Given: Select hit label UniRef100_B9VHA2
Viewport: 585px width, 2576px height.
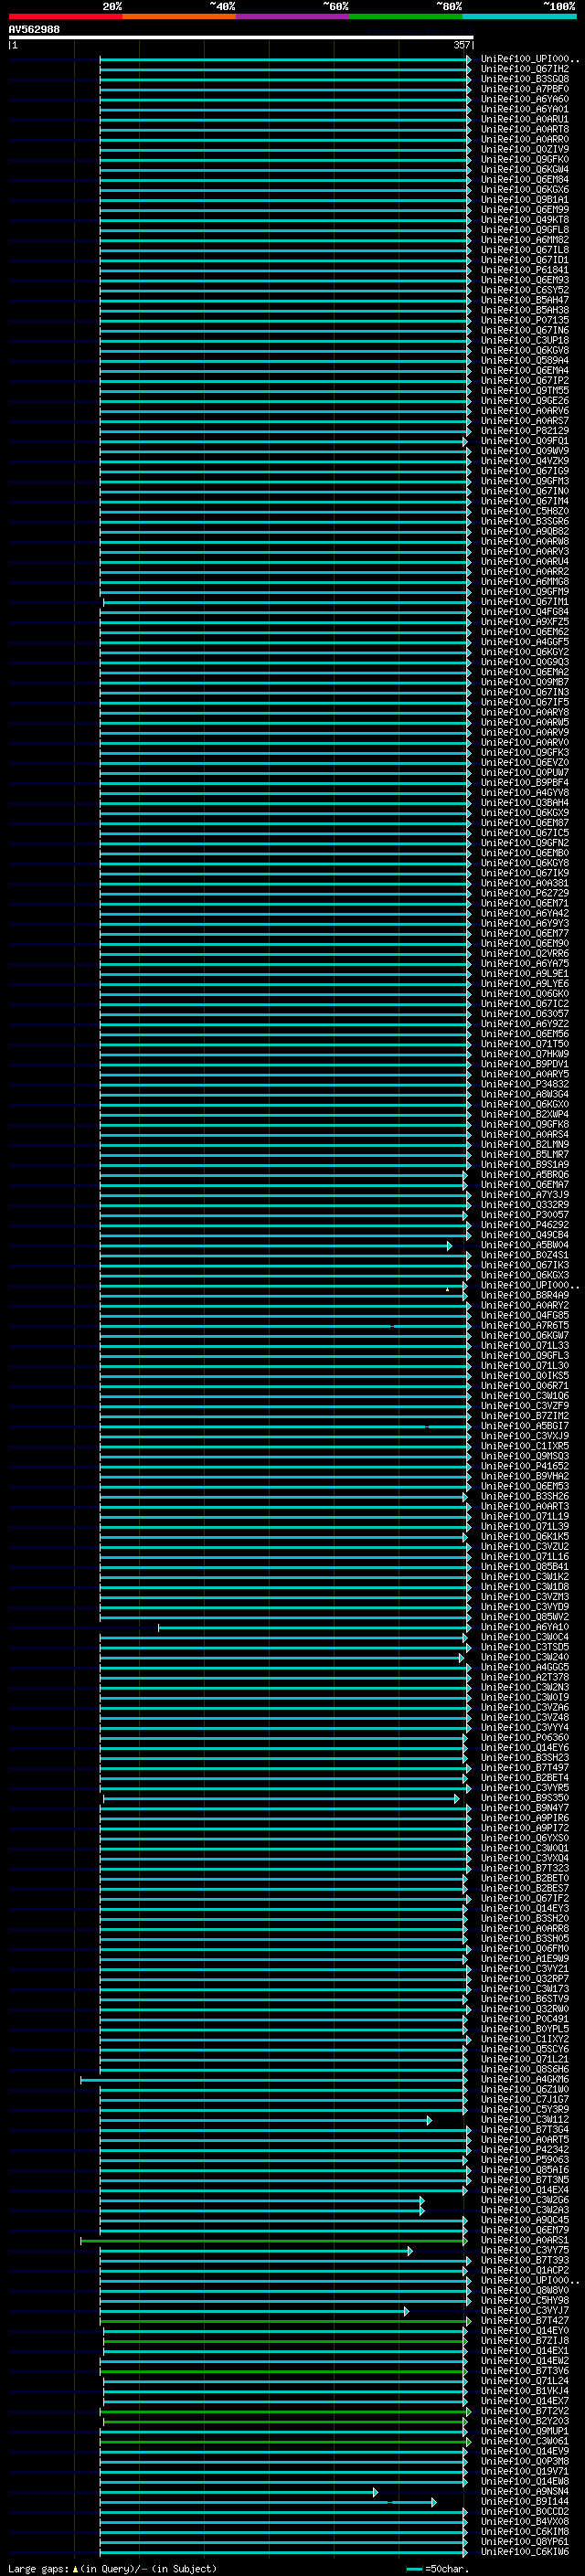Looking at the screenshot, I should point(525,1476).
